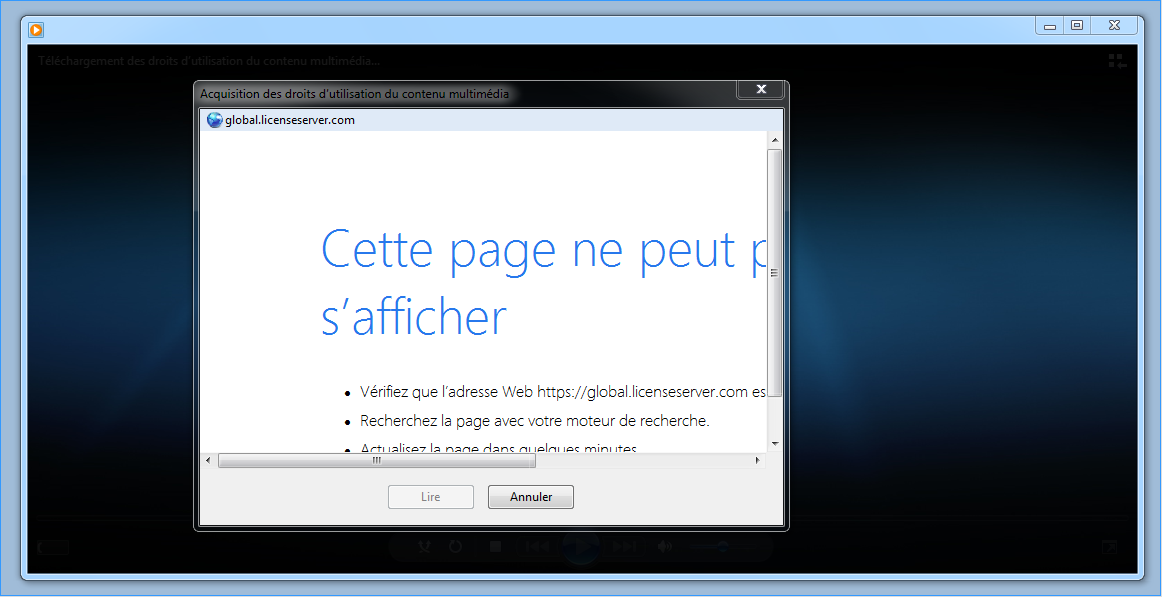
Task: Click the horizontal scrollbar thumb
Action: (376, 461)
